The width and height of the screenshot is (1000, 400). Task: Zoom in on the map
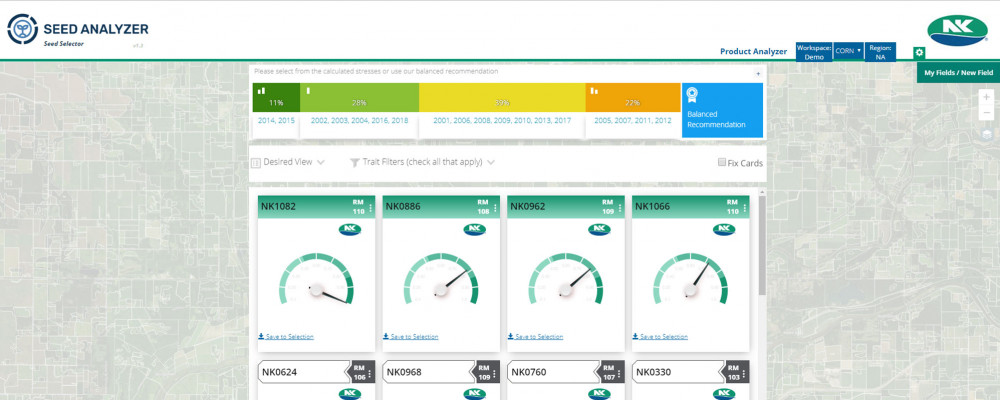coord(987,97)
